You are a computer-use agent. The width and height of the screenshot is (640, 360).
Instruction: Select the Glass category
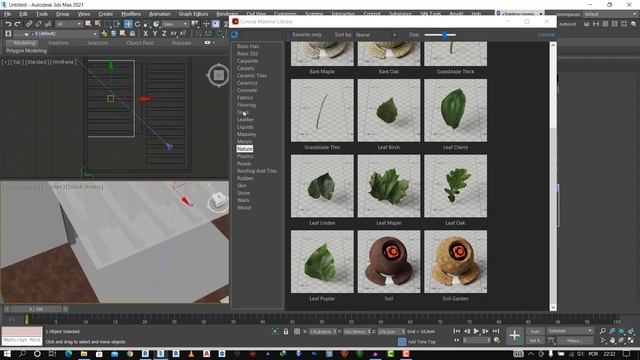click(242, 112)
